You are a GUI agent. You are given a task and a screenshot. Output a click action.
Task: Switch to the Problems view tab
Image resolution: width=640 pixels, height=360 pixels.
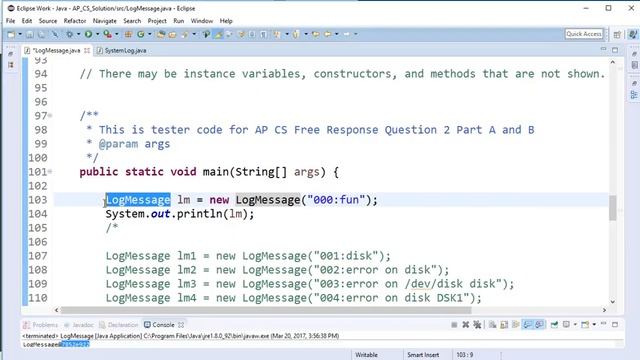click(x=40, y=325)
